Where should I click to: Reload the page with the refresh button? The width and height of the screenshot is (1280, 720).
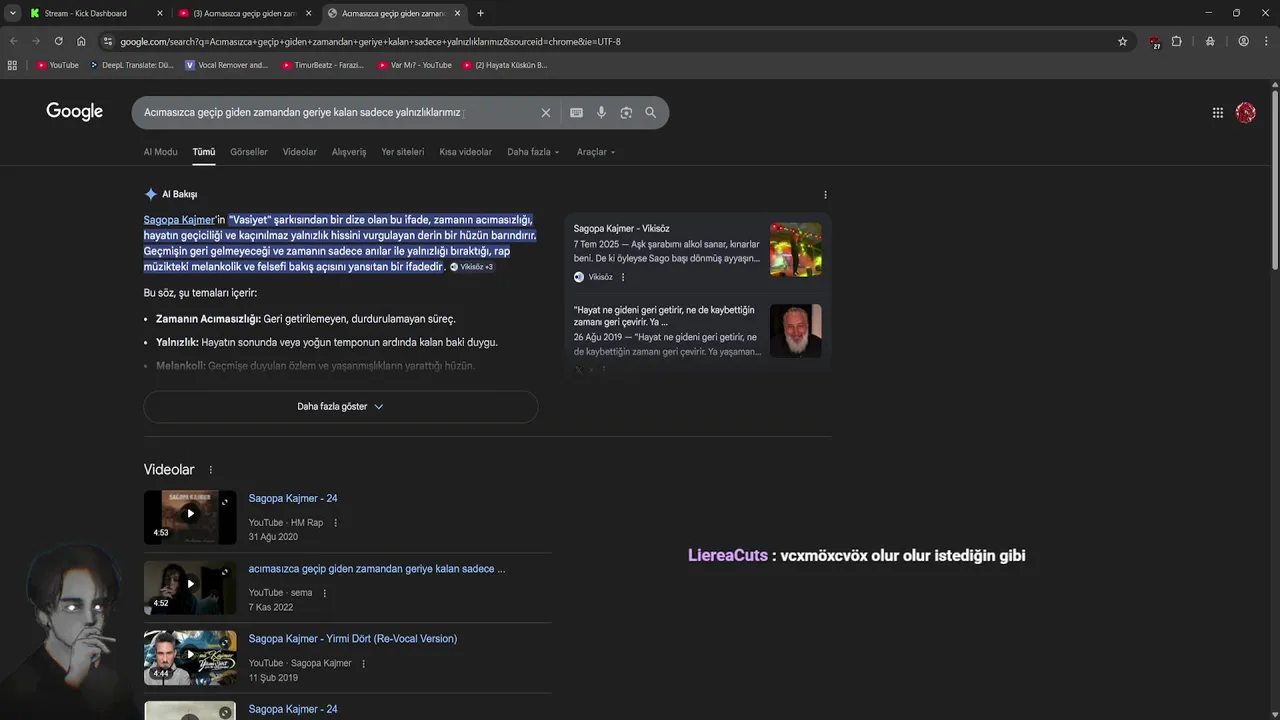58,41
